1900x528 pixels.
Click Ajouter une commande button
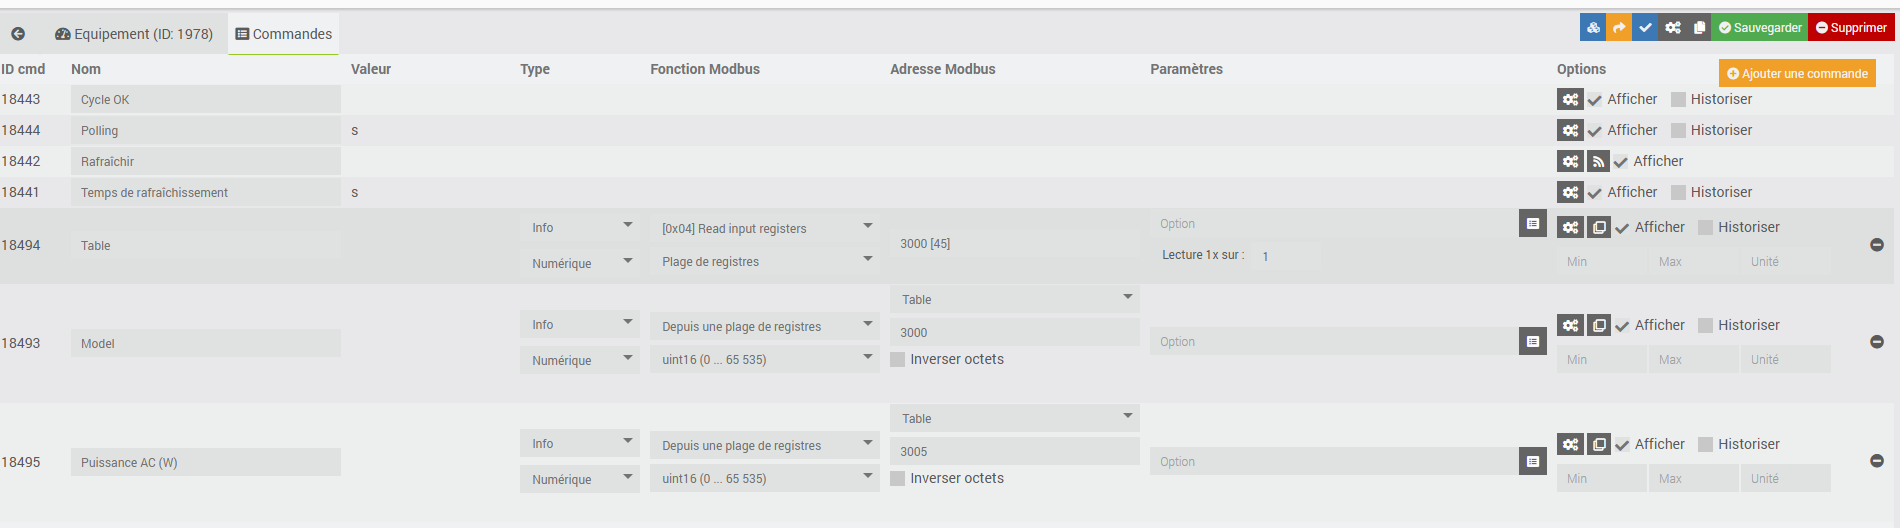(x=1797, y=73)
